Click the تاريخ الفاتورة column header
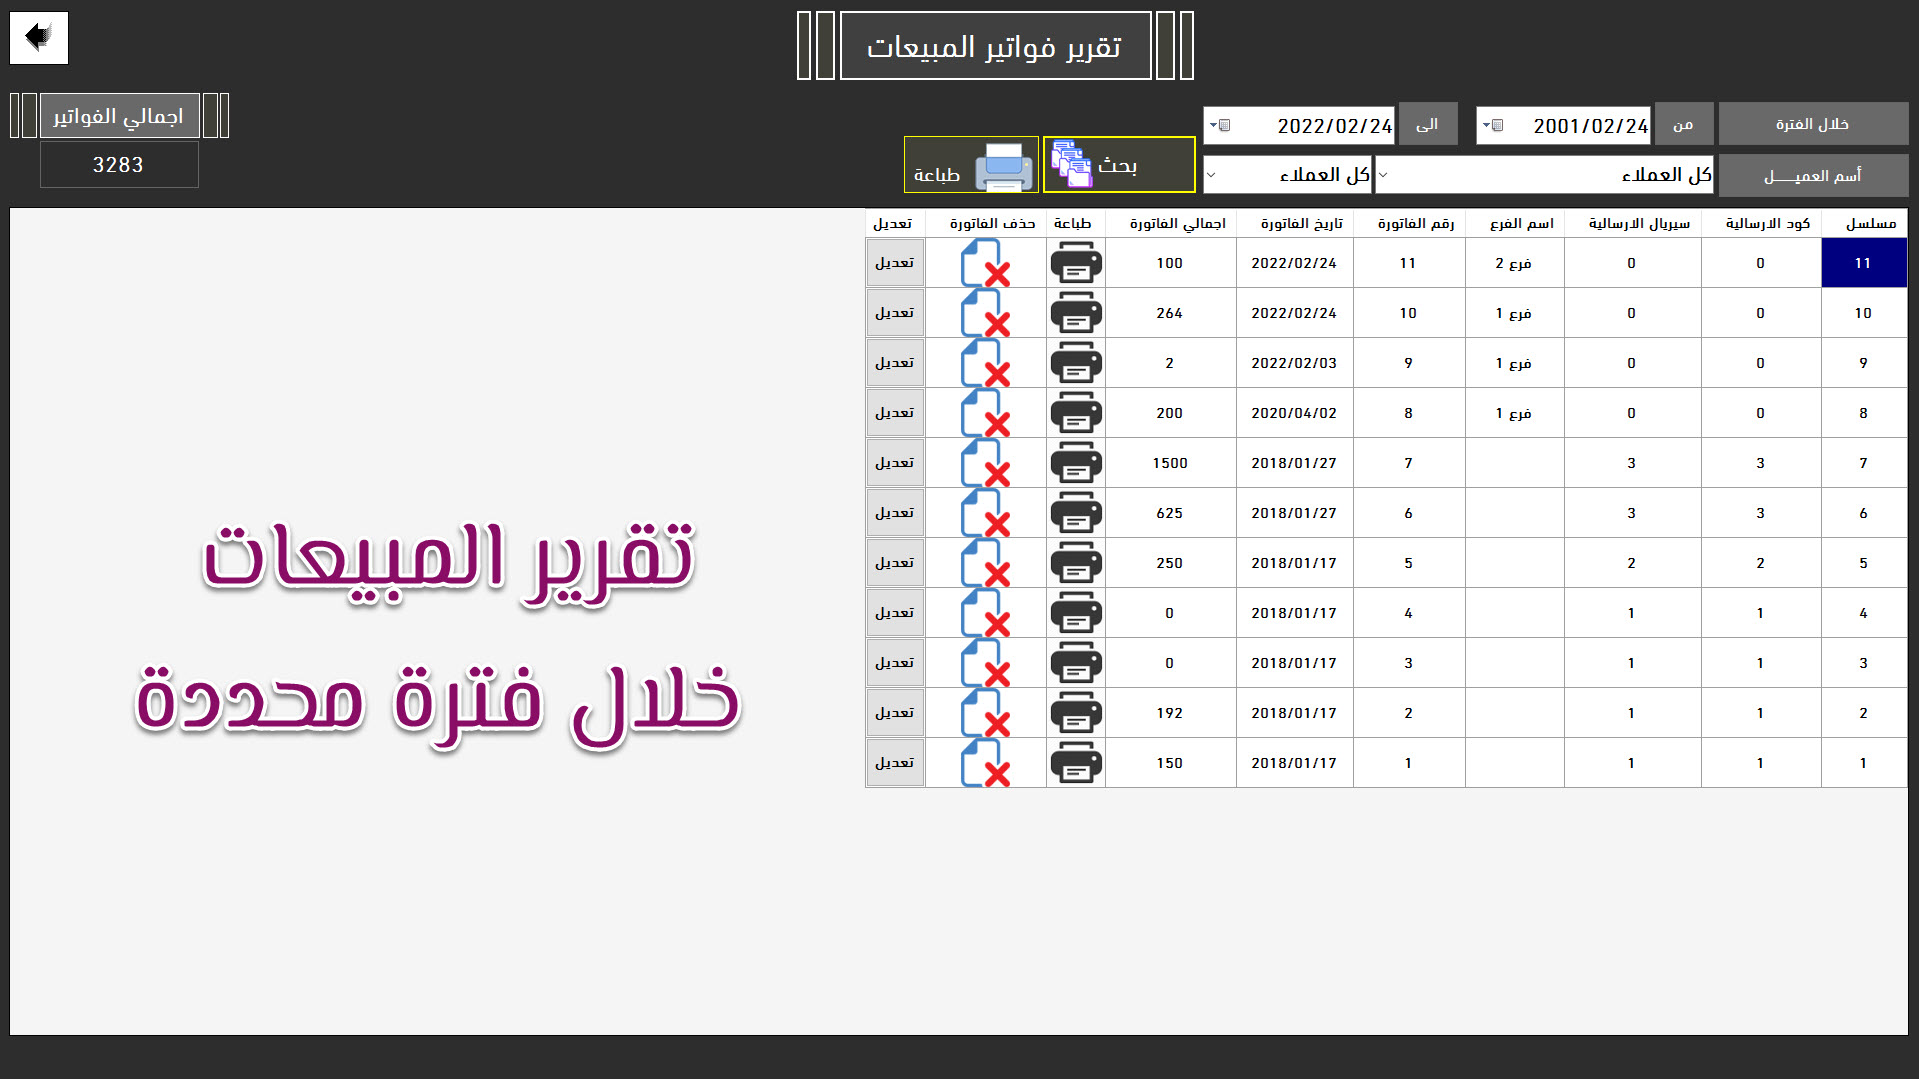The image size is (1919, 1079). pos(1295,223)
